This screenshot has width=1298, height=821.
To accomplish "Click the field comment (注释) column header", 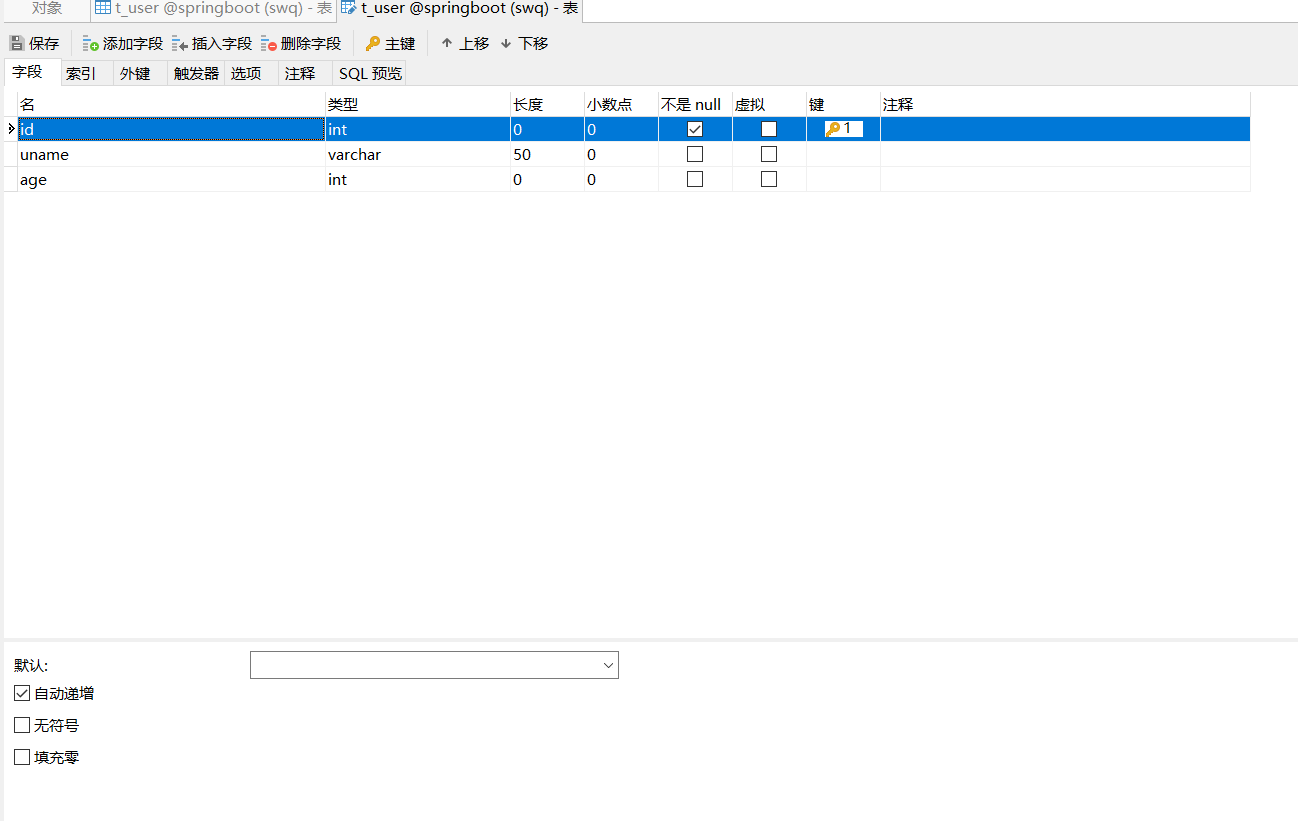I will coord(1065,104).
